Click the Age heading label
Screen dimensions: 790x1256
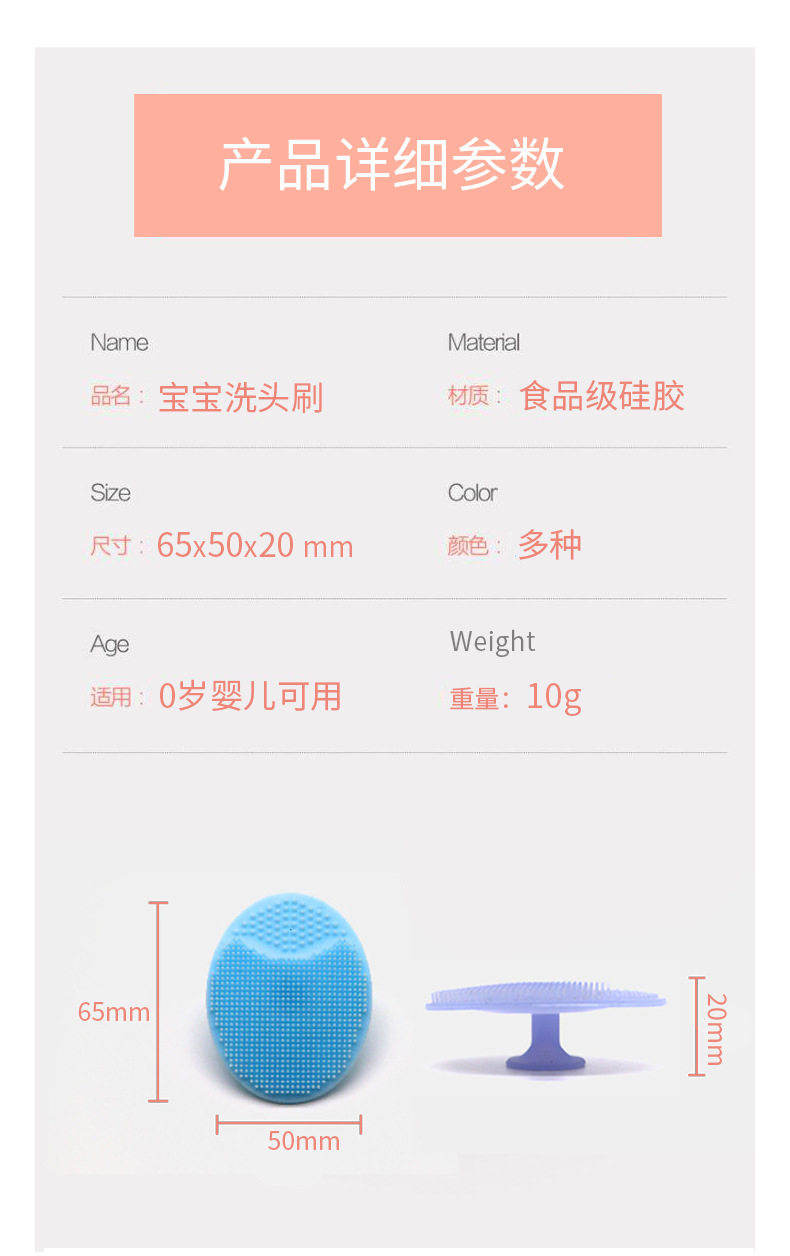point(109,645)
